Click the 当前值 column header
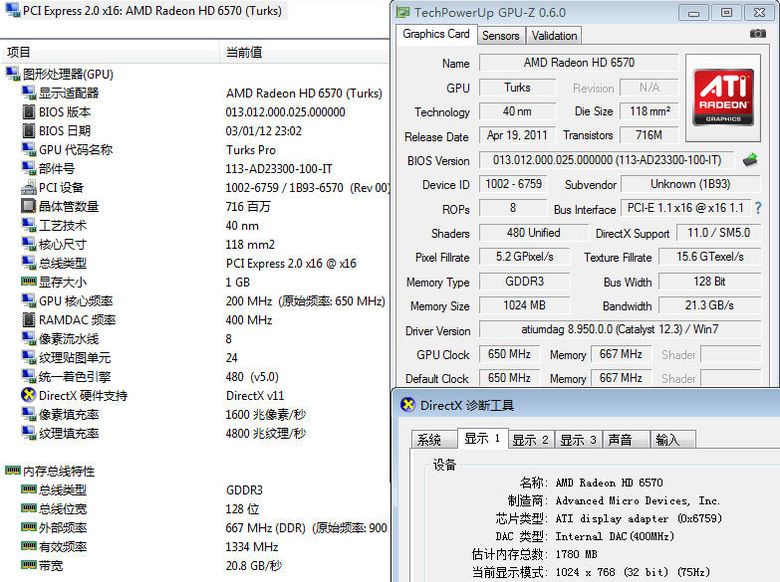Image resolution: width=780 pixels, height=582 pixels. (x=304, y=52)
